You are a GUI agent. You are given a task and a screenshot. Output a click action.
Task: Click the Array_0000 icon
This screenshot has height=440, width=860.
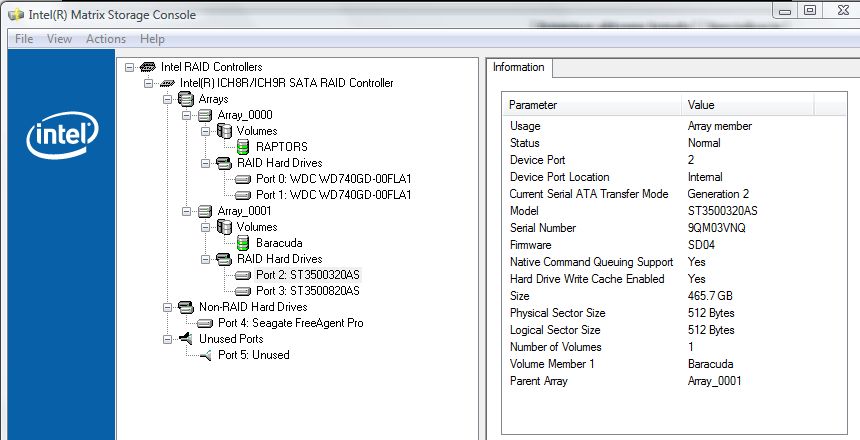(x=205, y=115)
